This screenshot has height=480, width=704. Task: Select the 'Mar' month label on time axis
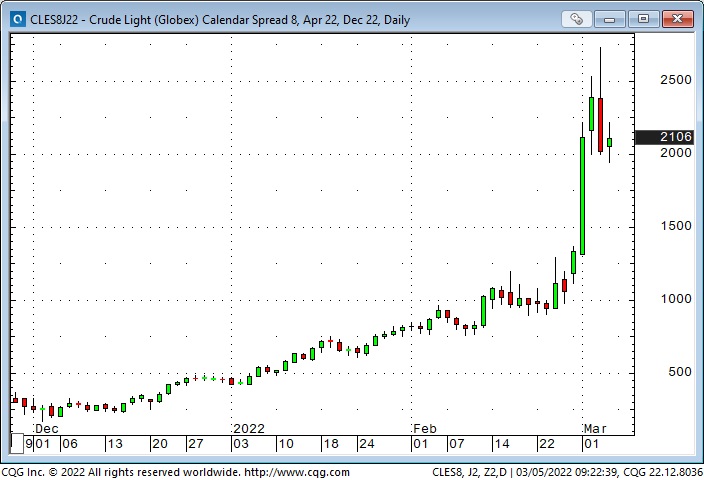point(595,428)
